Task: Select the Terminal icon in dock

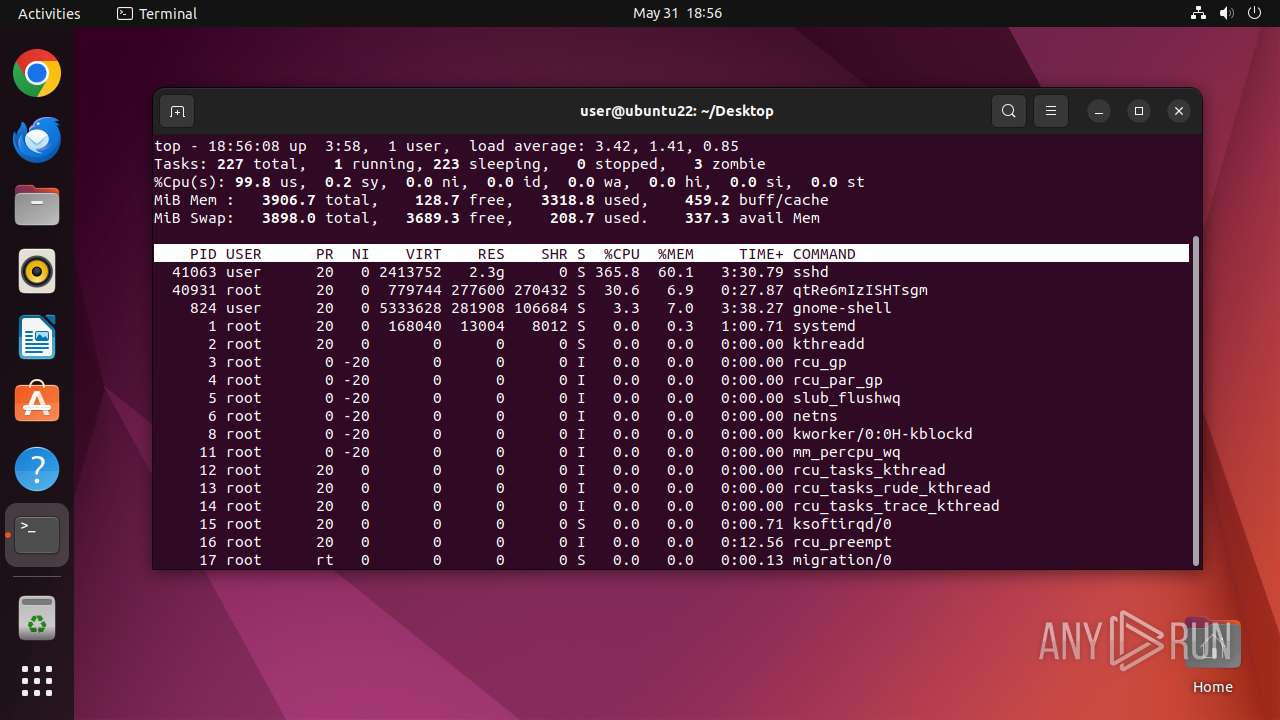Action: [x=37, y=535]
